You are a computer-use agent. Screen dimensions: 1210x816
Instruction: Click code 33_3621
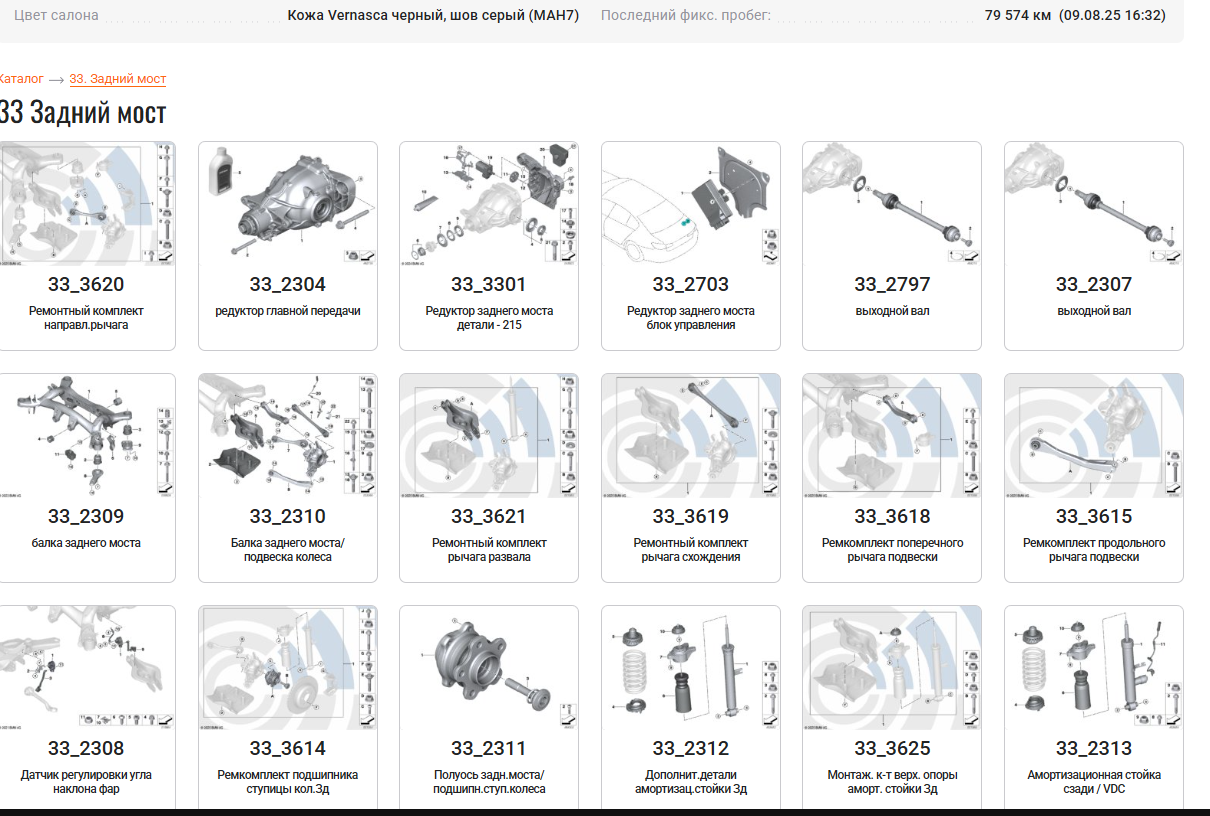(489, 516)
